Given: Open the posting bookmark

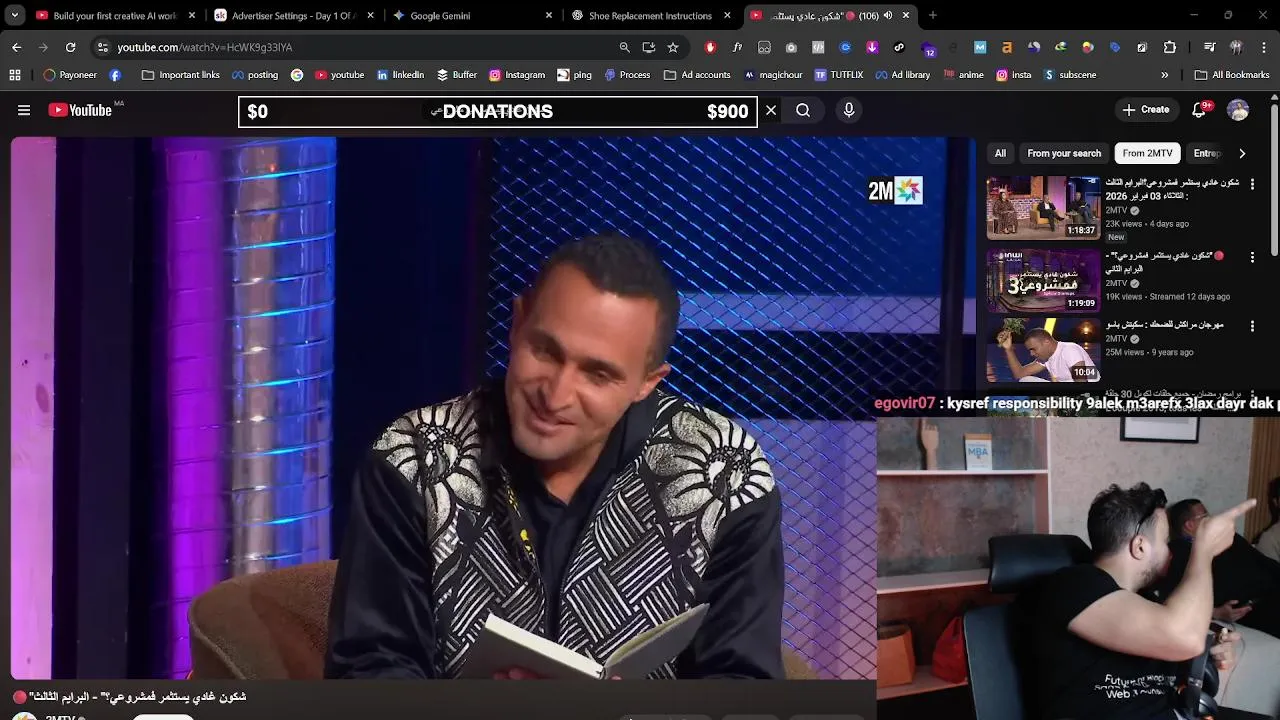Looking at the screenshot, I should (x=255, y=75).
